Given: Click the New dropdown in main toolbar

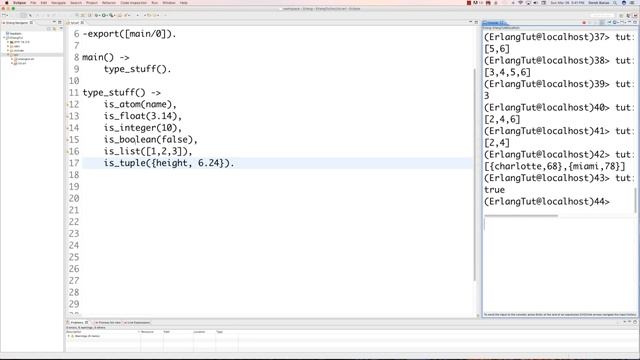Looking at the screenshot, I should 5,15.
